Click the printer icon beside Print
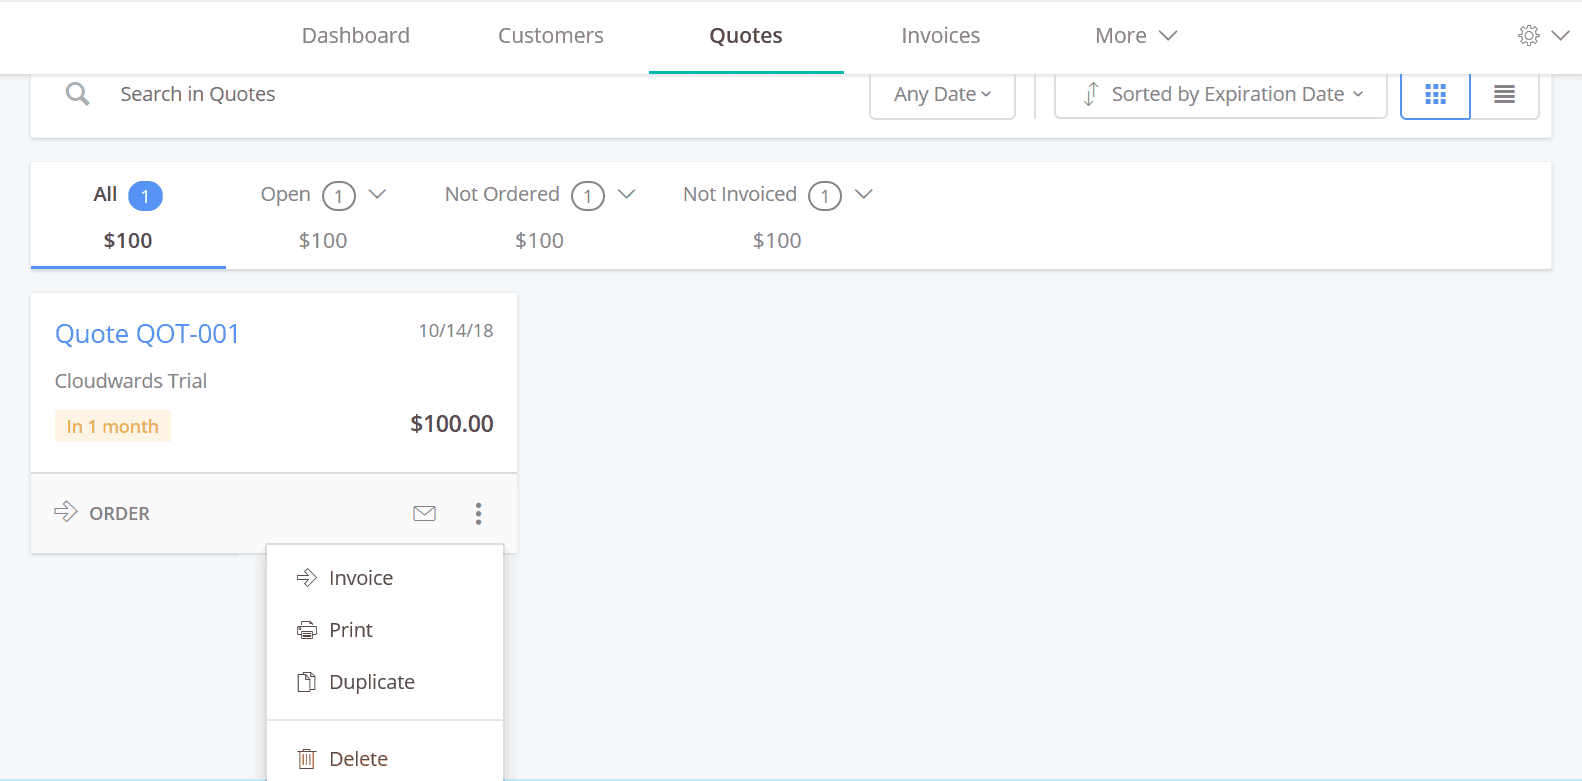The width and height of the screenshot is (1582, 781). 307,630
